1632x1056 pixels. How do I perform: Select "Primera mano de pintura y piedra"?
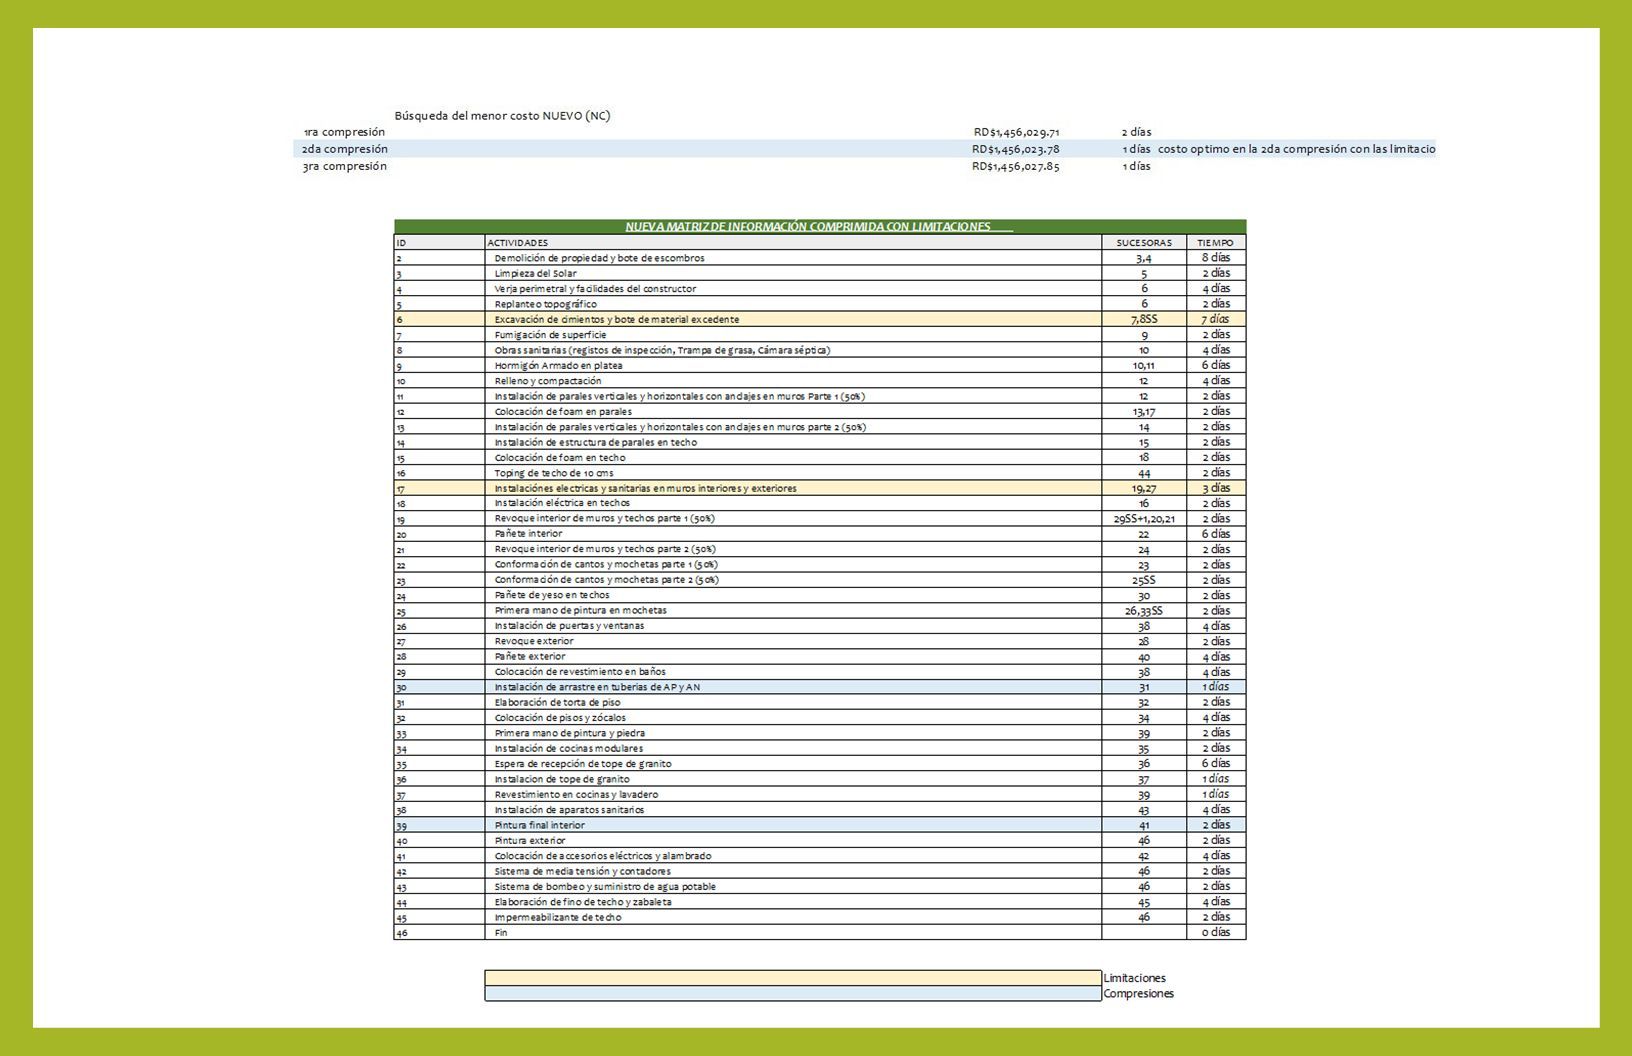[570, 733]
